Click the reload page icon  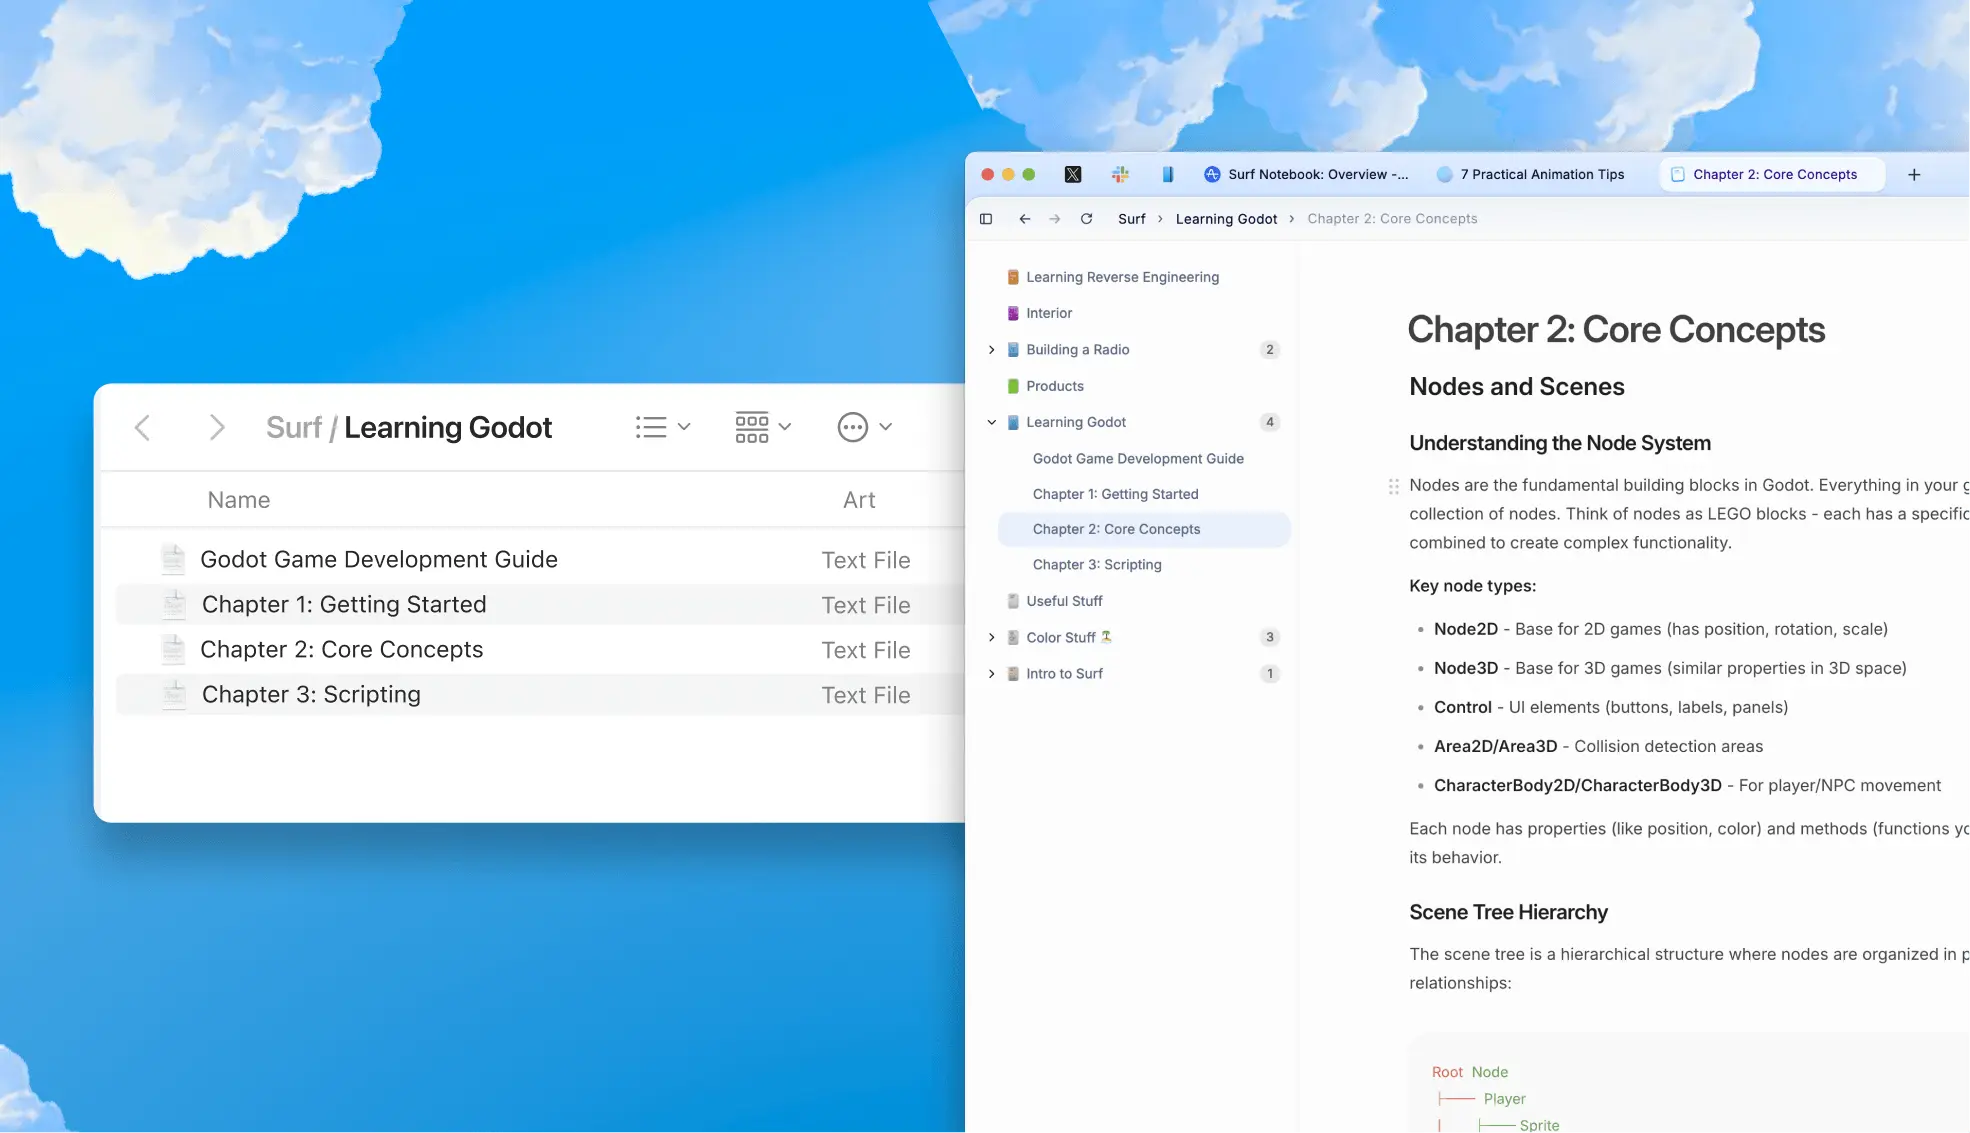1086,219
